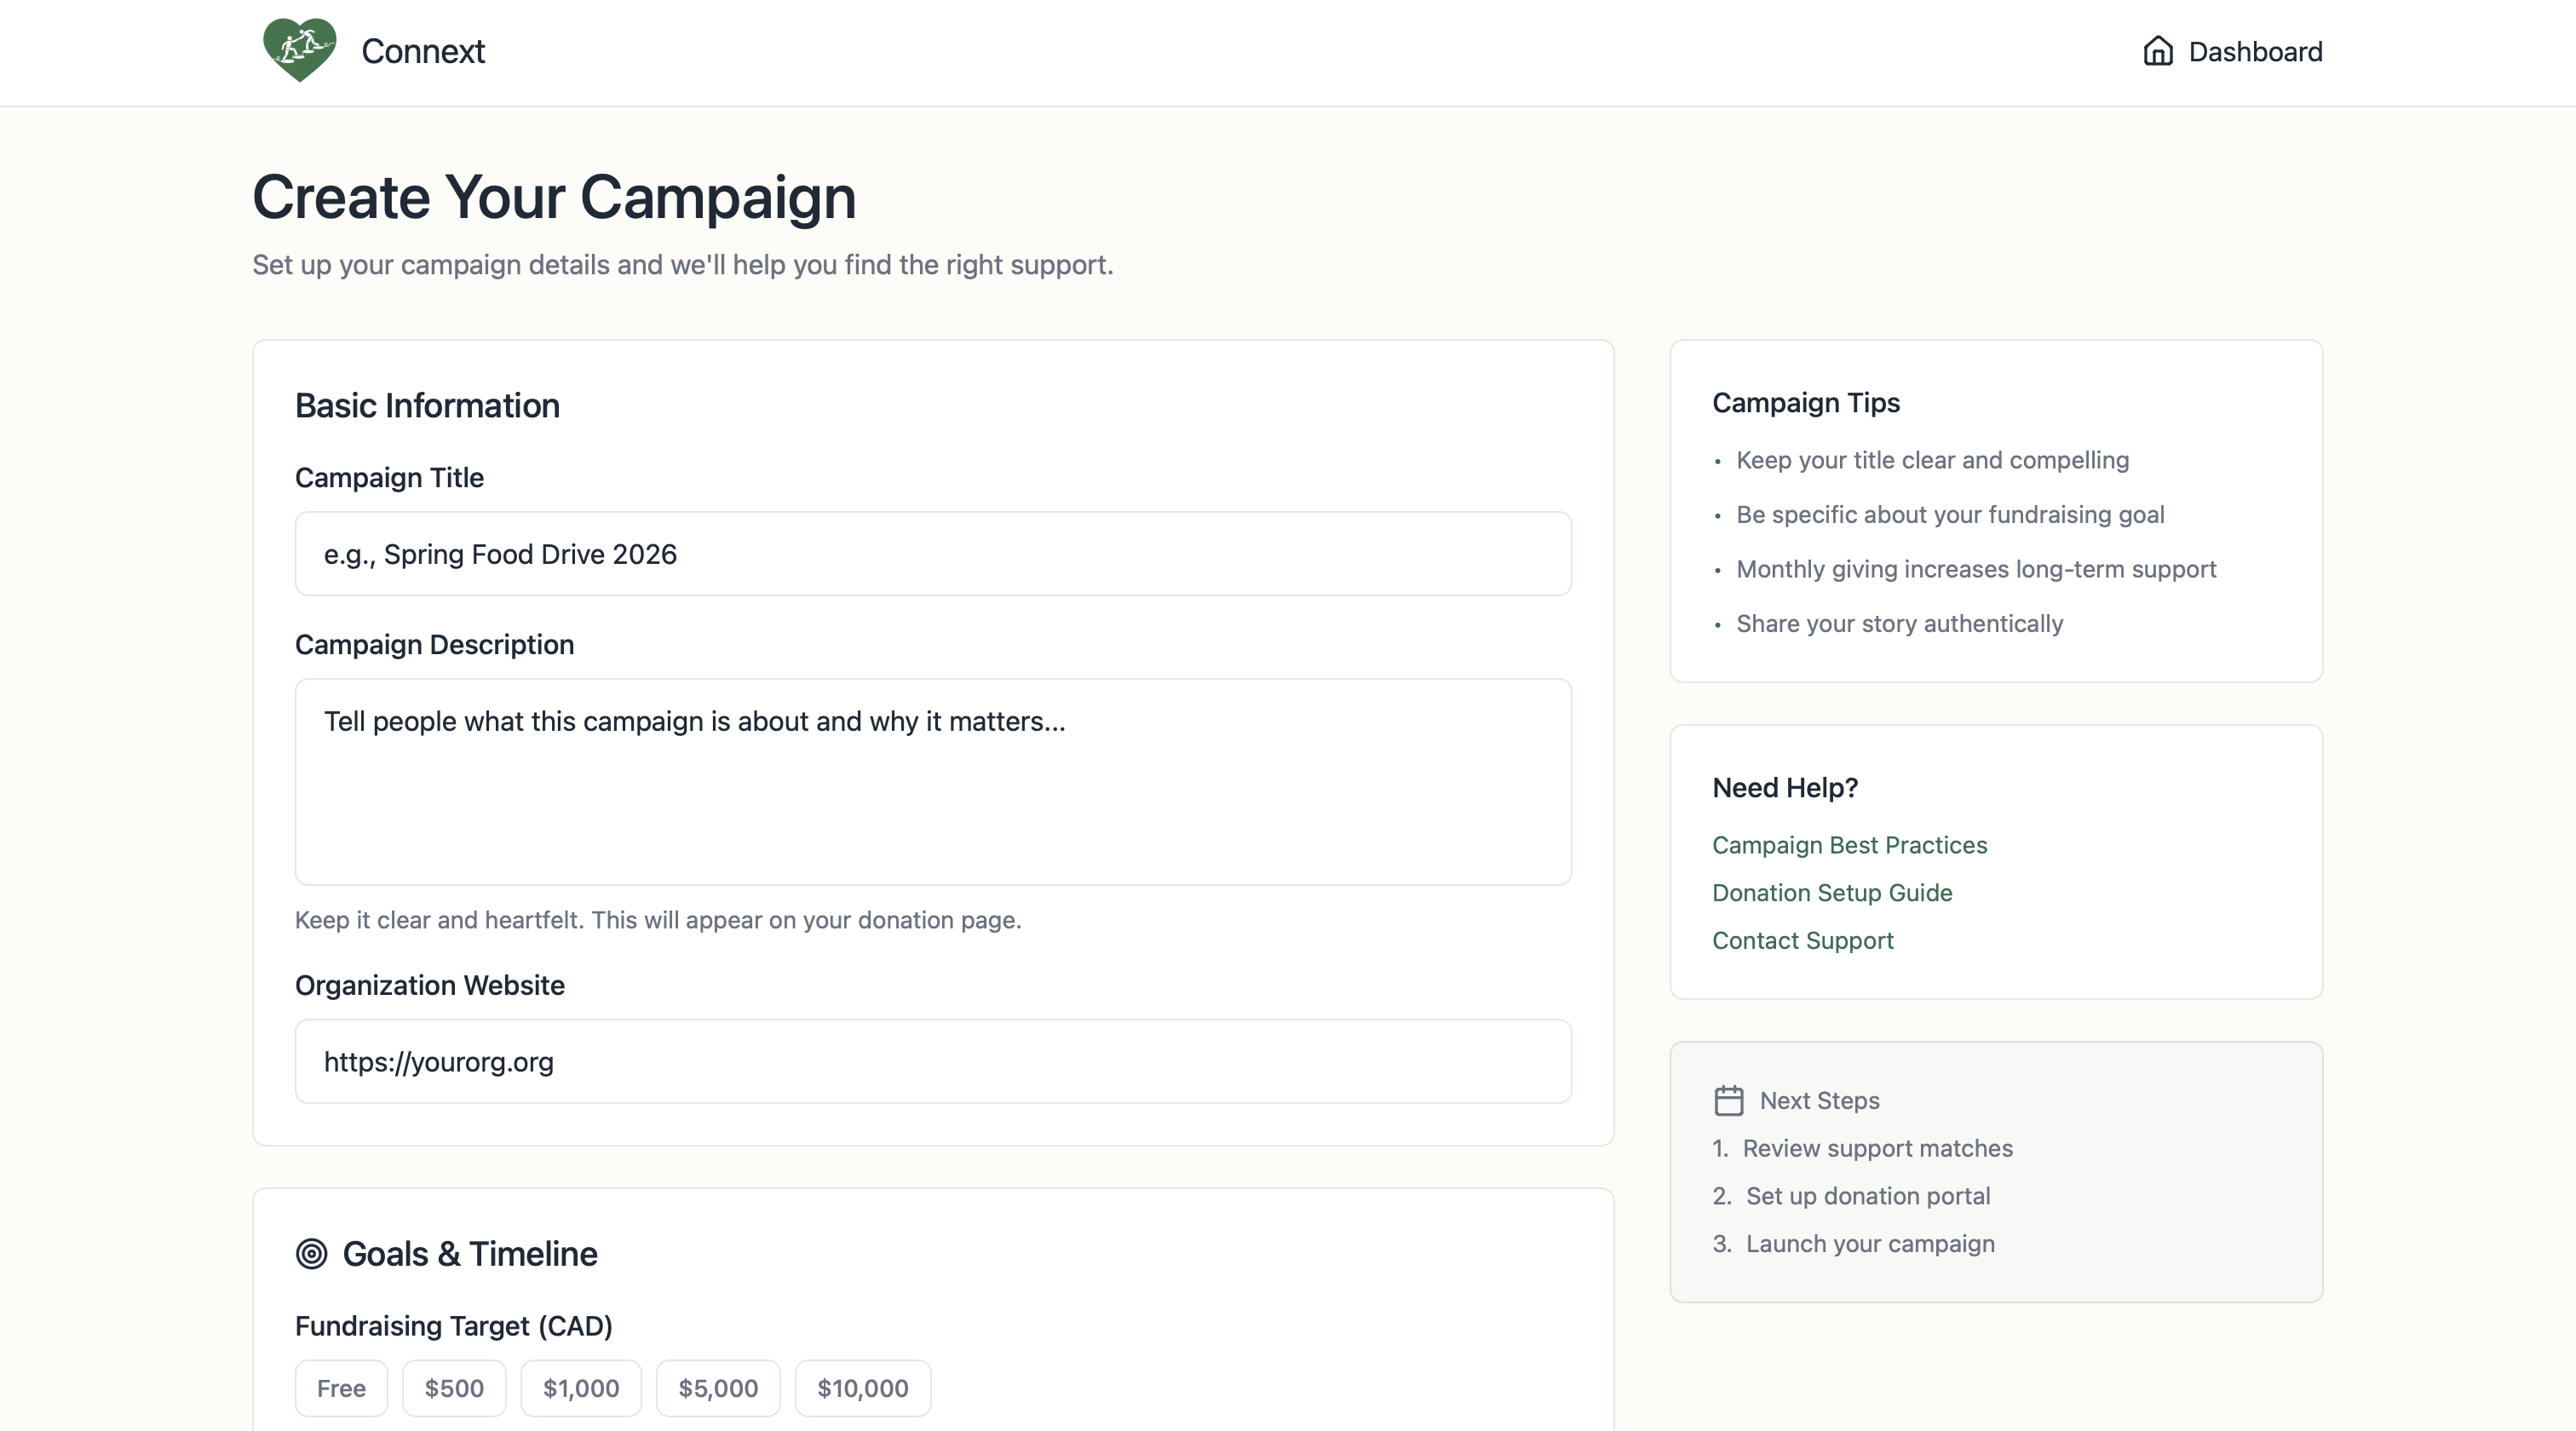The height and width of the screenshot is (1431, 2576).
Task: Select the $5,000 target preset
Action: click(x=718, y=1388)
